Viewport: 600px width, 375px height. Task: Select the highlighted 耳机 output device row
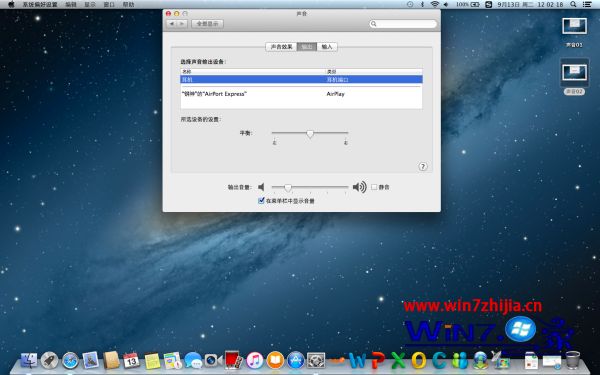[302, 80]
